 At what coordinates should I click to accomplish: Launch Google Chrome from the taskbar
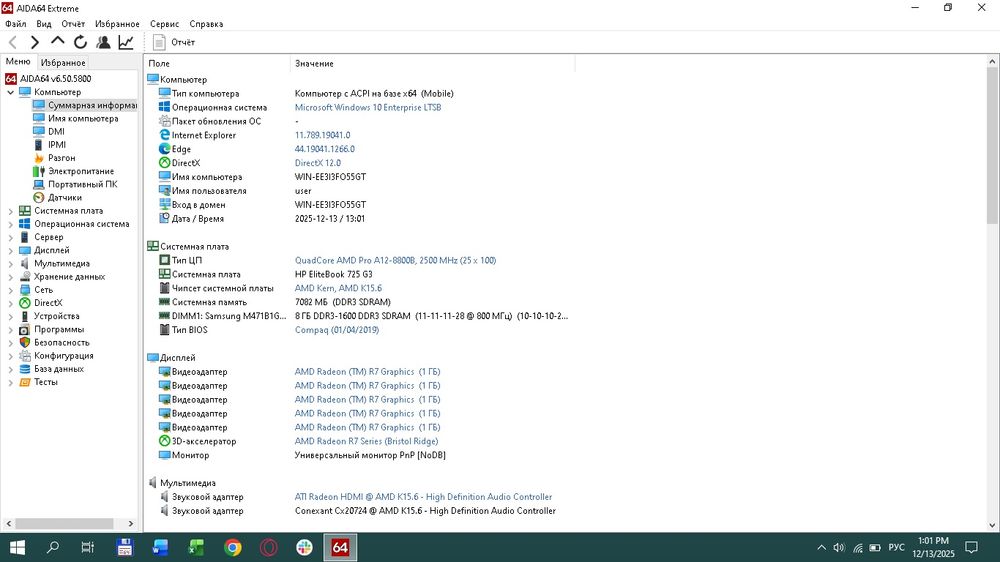(233, 547)
